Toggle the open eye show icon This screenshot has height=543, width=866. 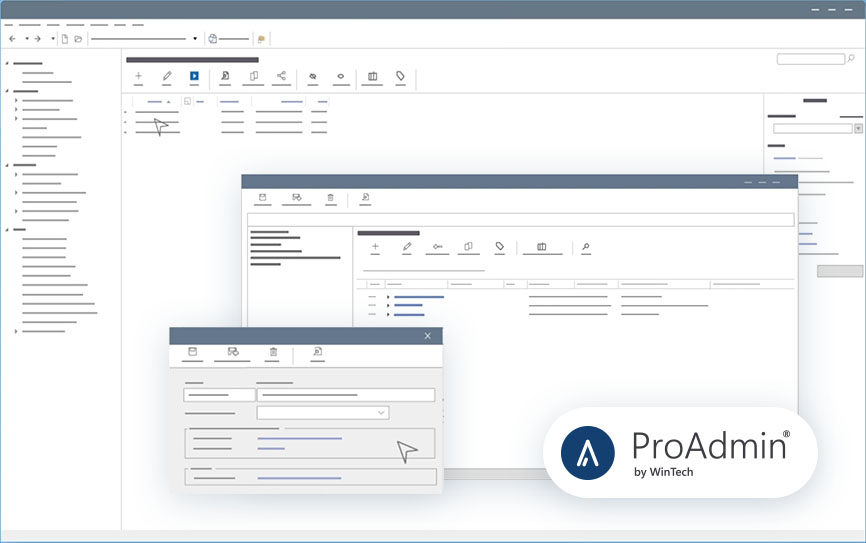(x=341, y=76)
